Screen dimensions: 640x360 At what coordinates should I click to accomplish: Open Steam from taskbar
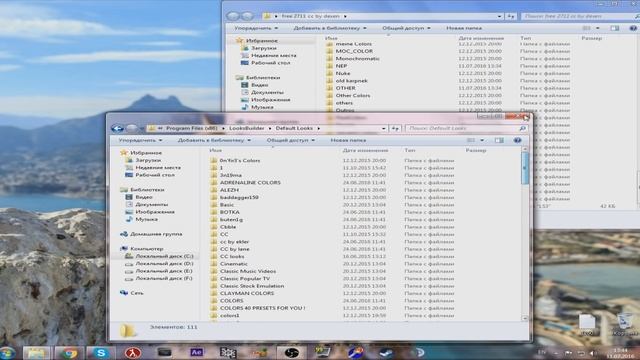click(x=387, y=353)
